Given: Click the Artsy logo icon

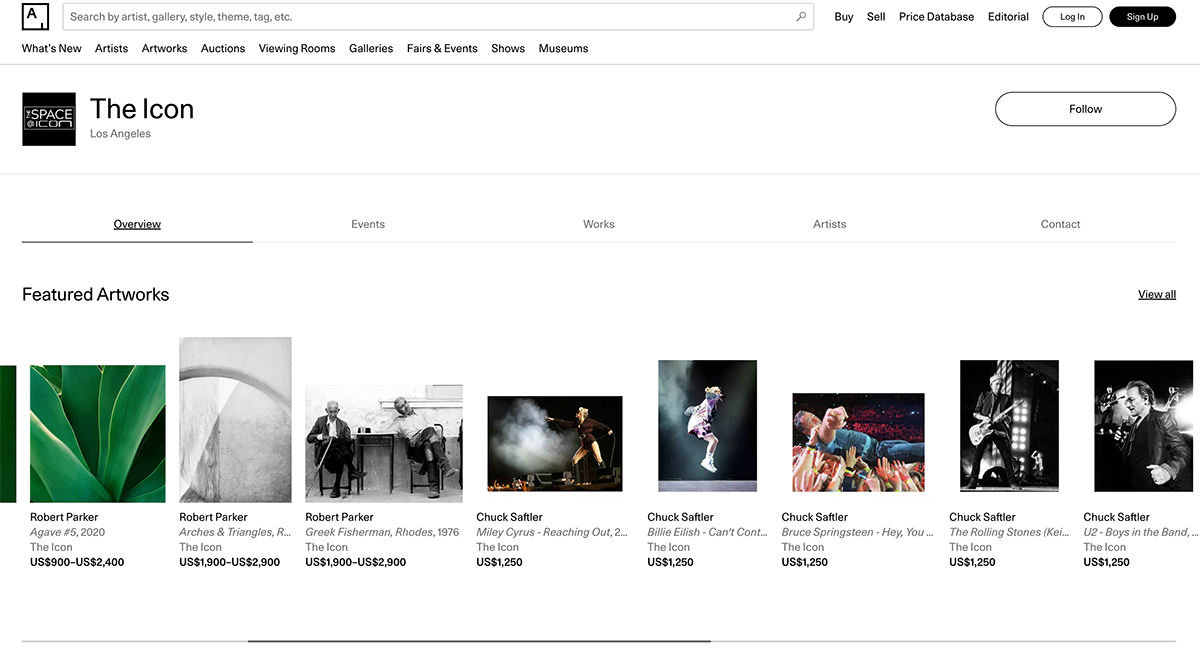Looking at the screenshot, I should click(x=35, y=17).
